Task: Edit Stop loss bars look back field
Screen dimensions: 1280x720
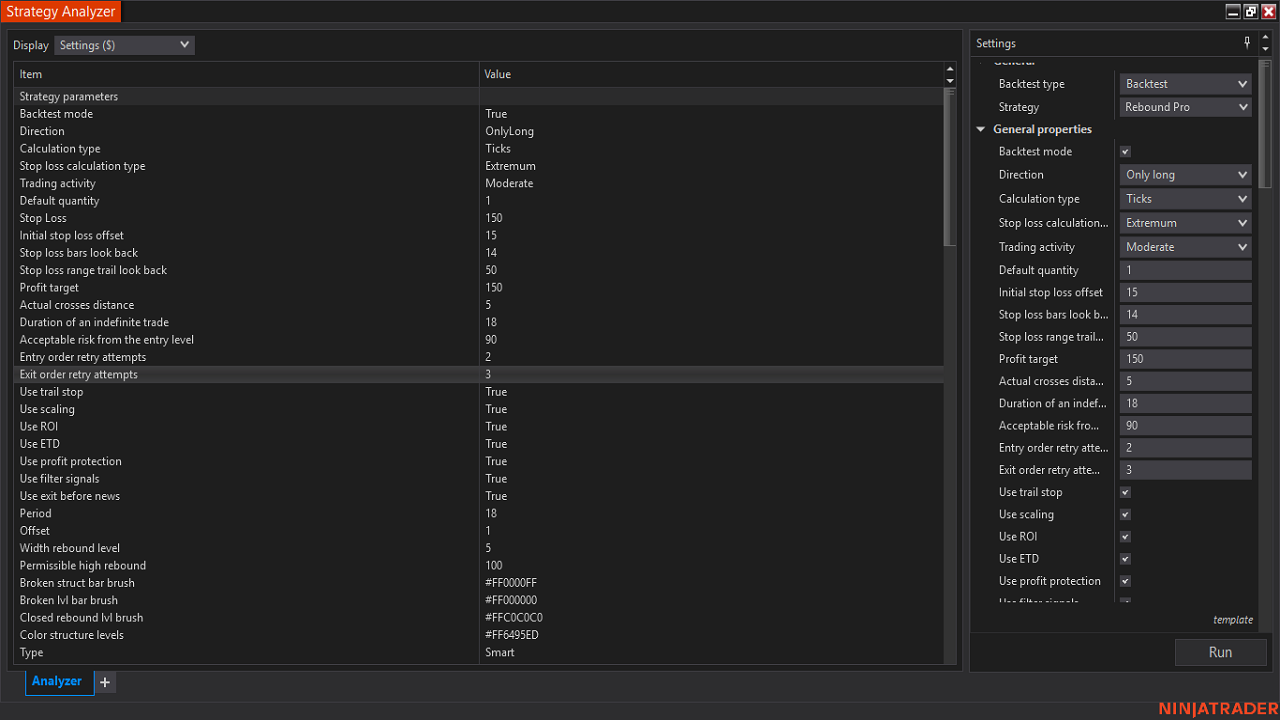Action: pyautogui.click(x=1185, y=315)
